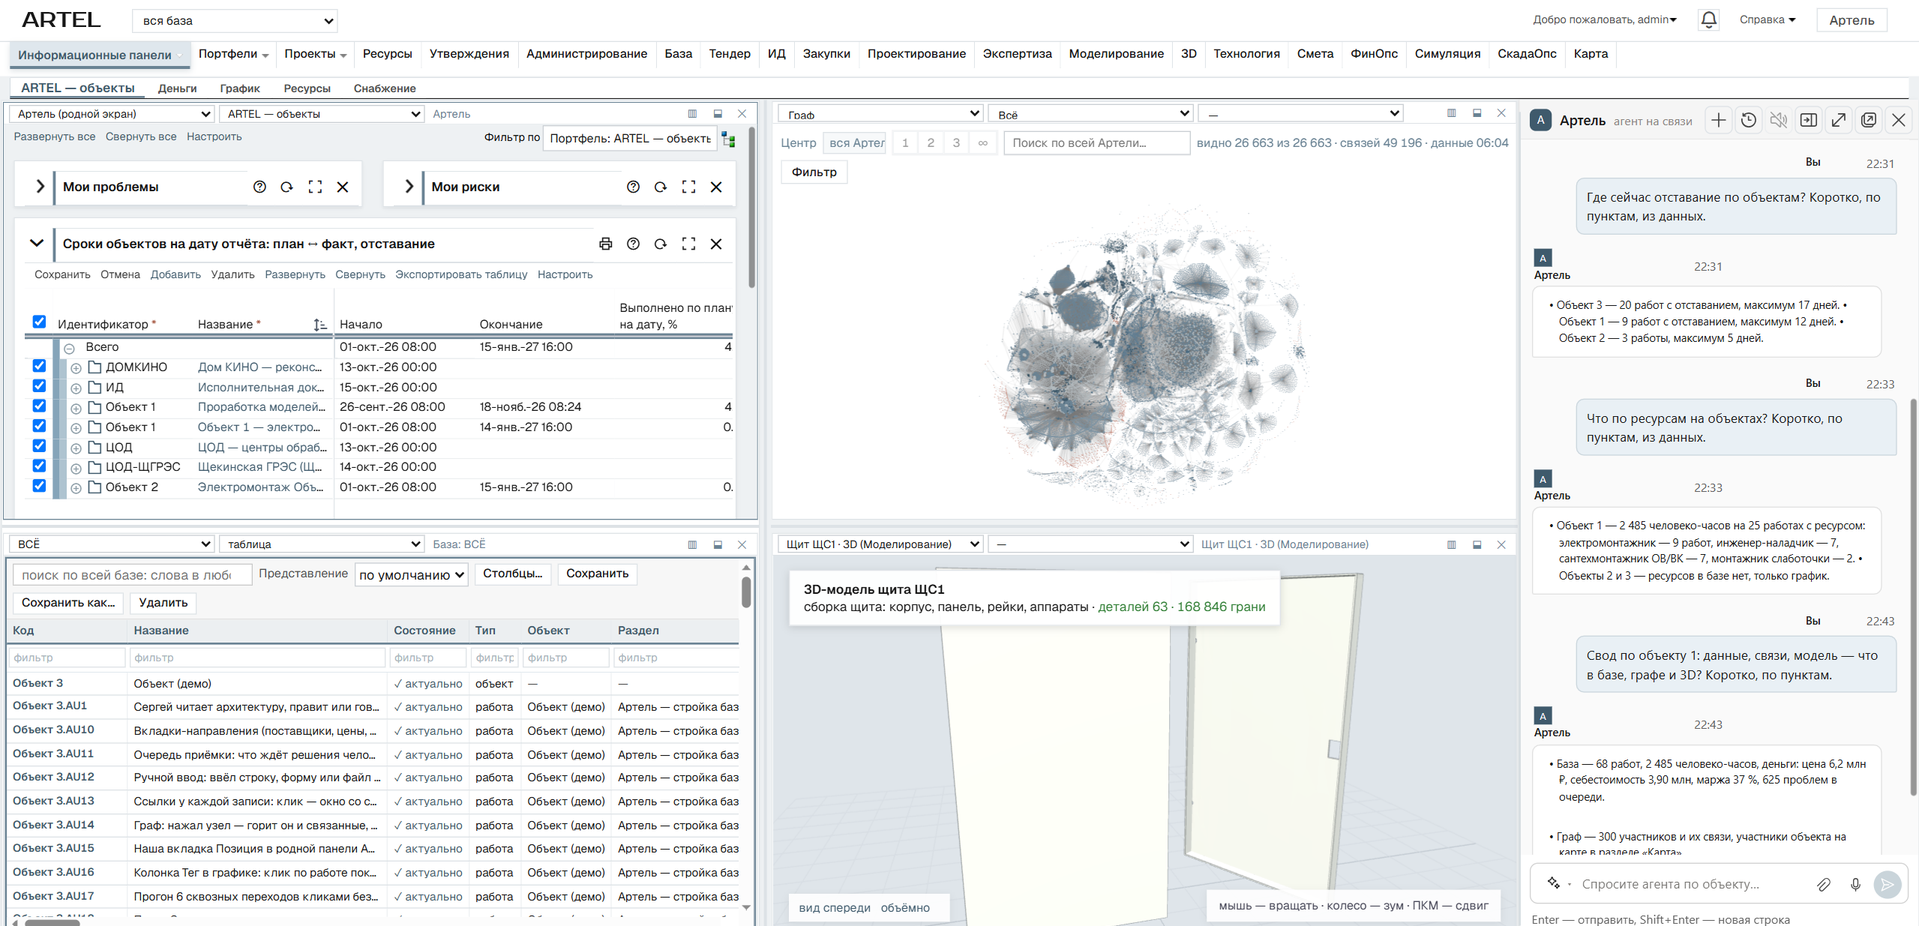Open help for the Мои риски widget
Viewport: 1919px width, 926px height.
633,187
